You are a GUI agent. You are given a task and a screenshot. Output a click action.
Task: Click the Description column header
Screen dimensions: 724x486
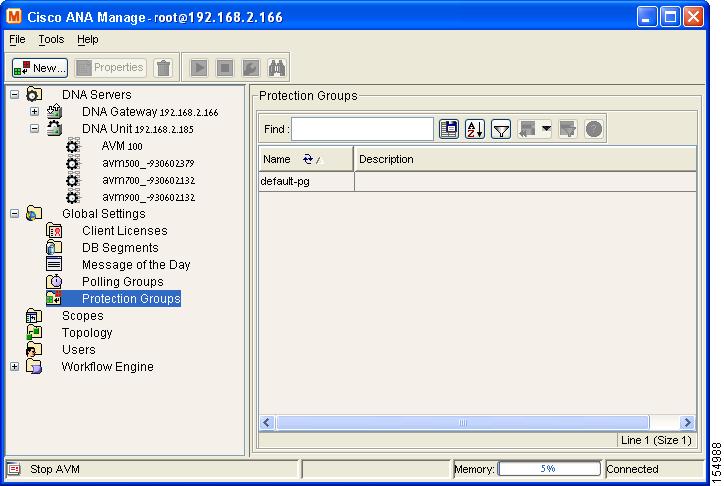[x=525, y=159]
